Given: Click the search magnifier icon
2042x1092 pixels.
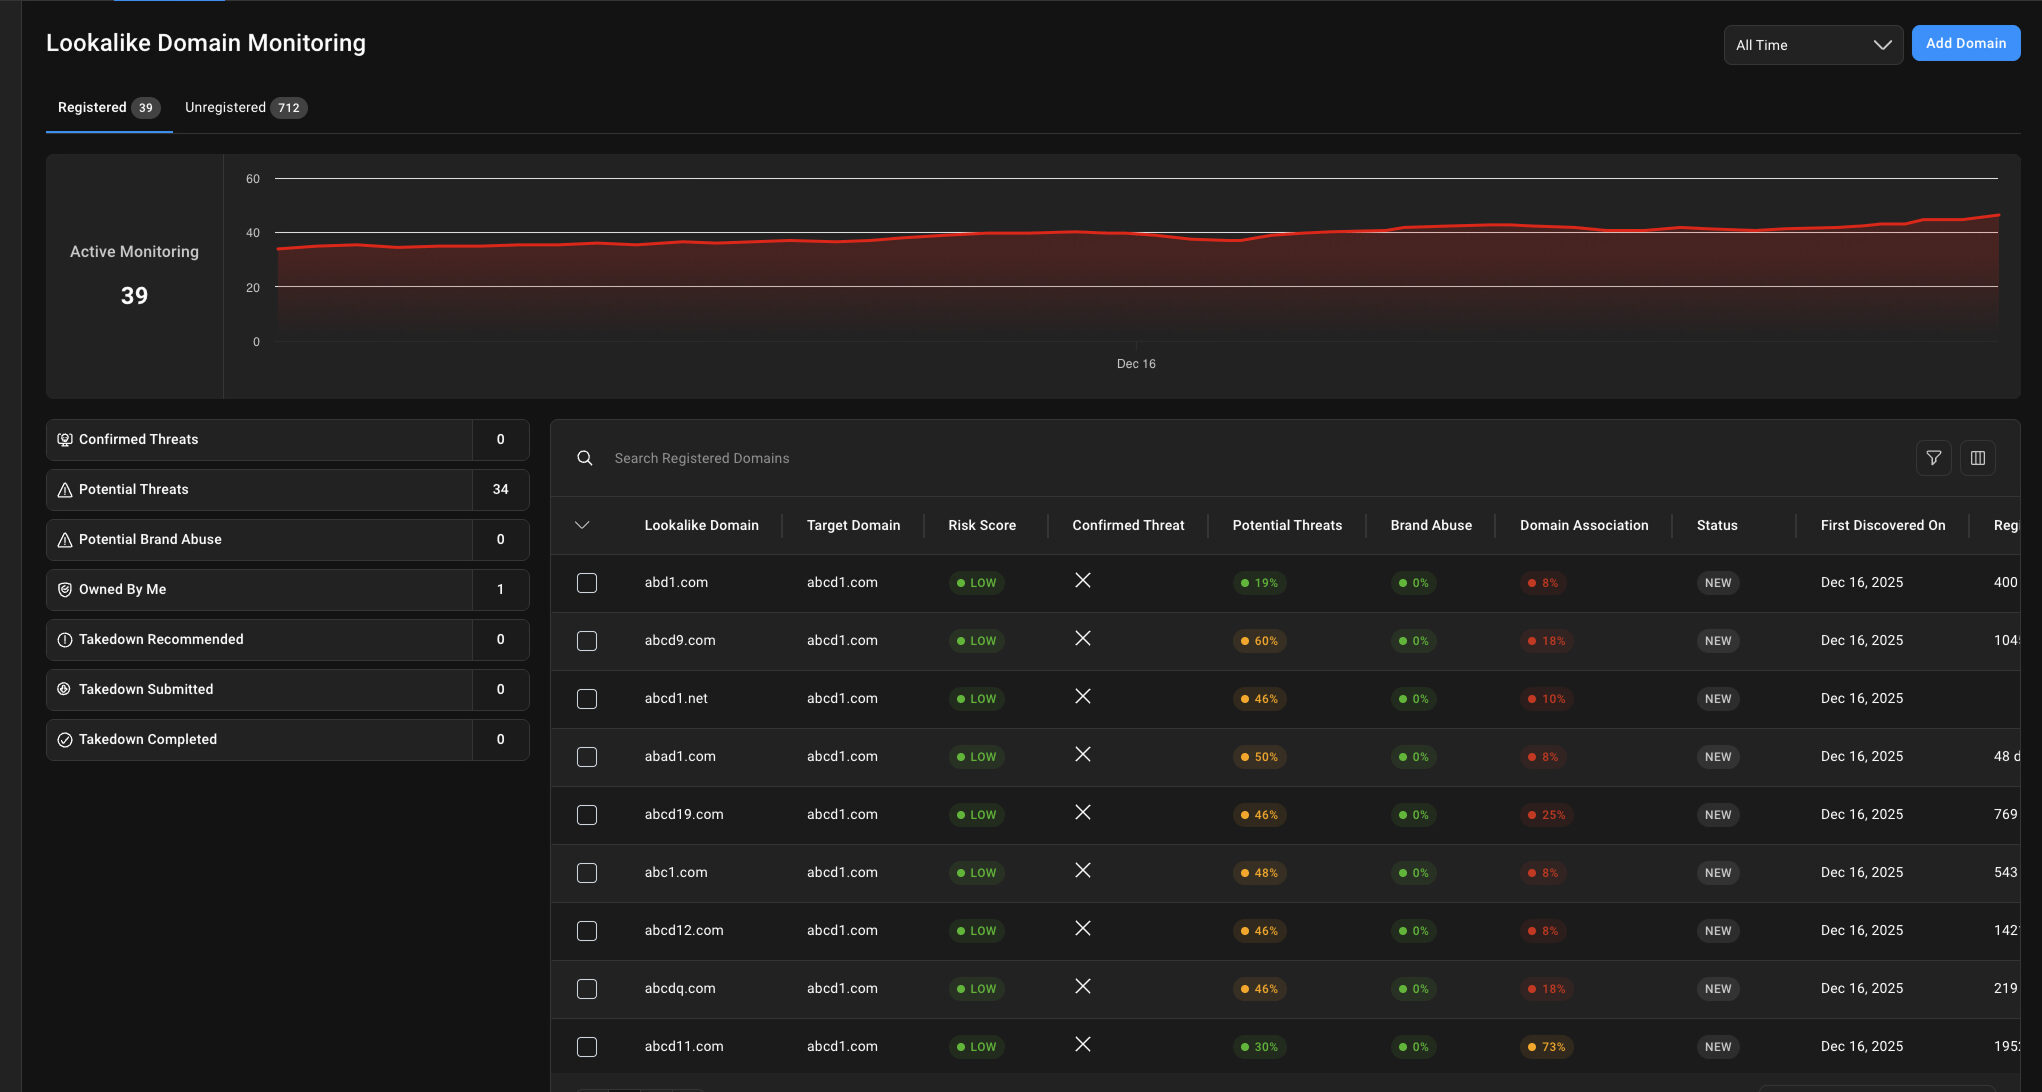Looking at the screenshot, I should (585, 458).
